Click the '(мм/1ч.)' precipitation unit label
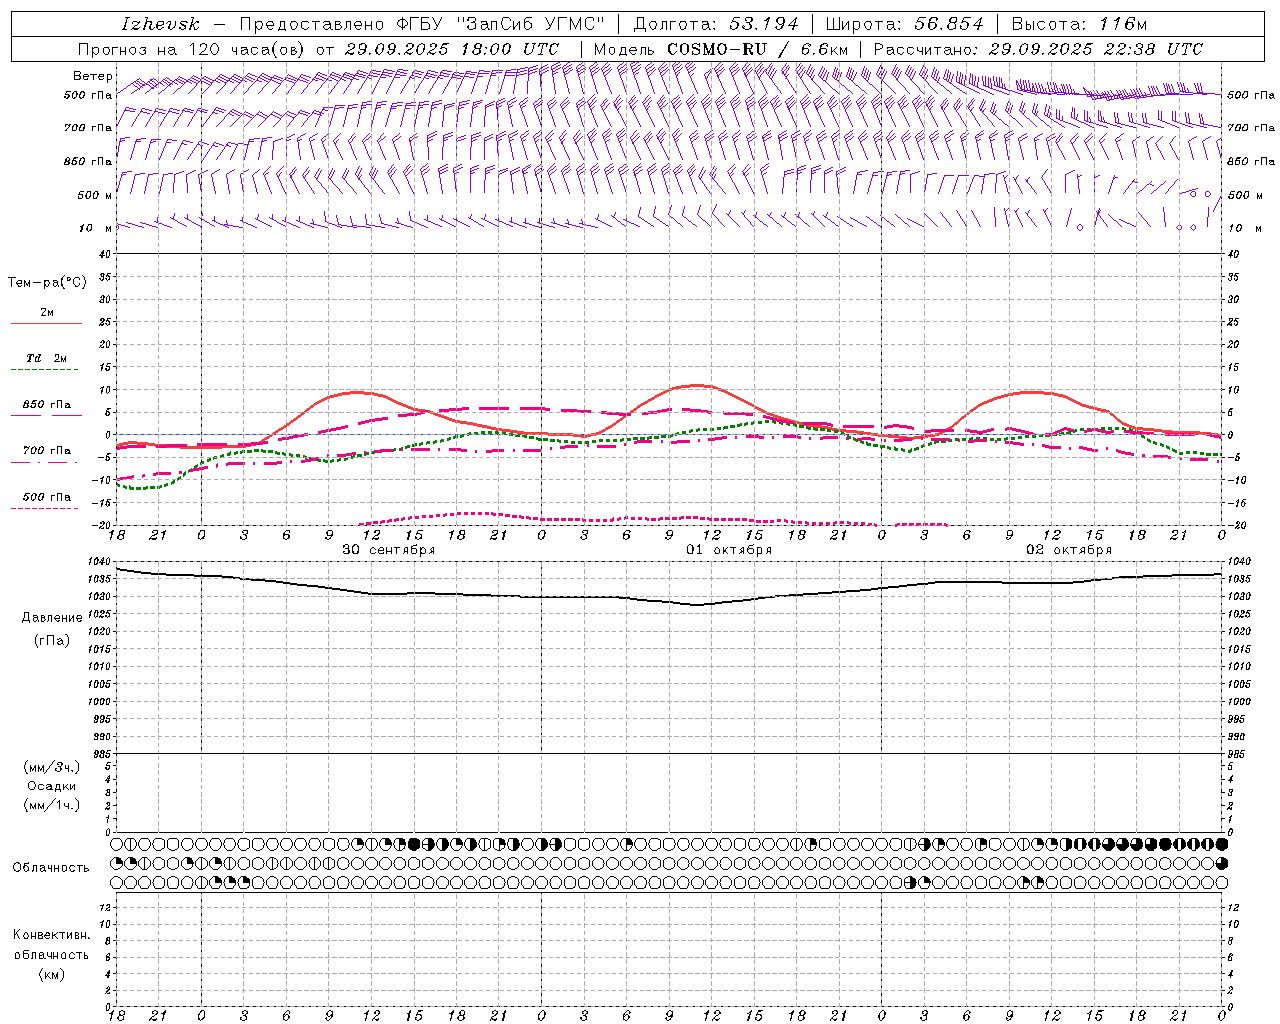 click(52, 805)
